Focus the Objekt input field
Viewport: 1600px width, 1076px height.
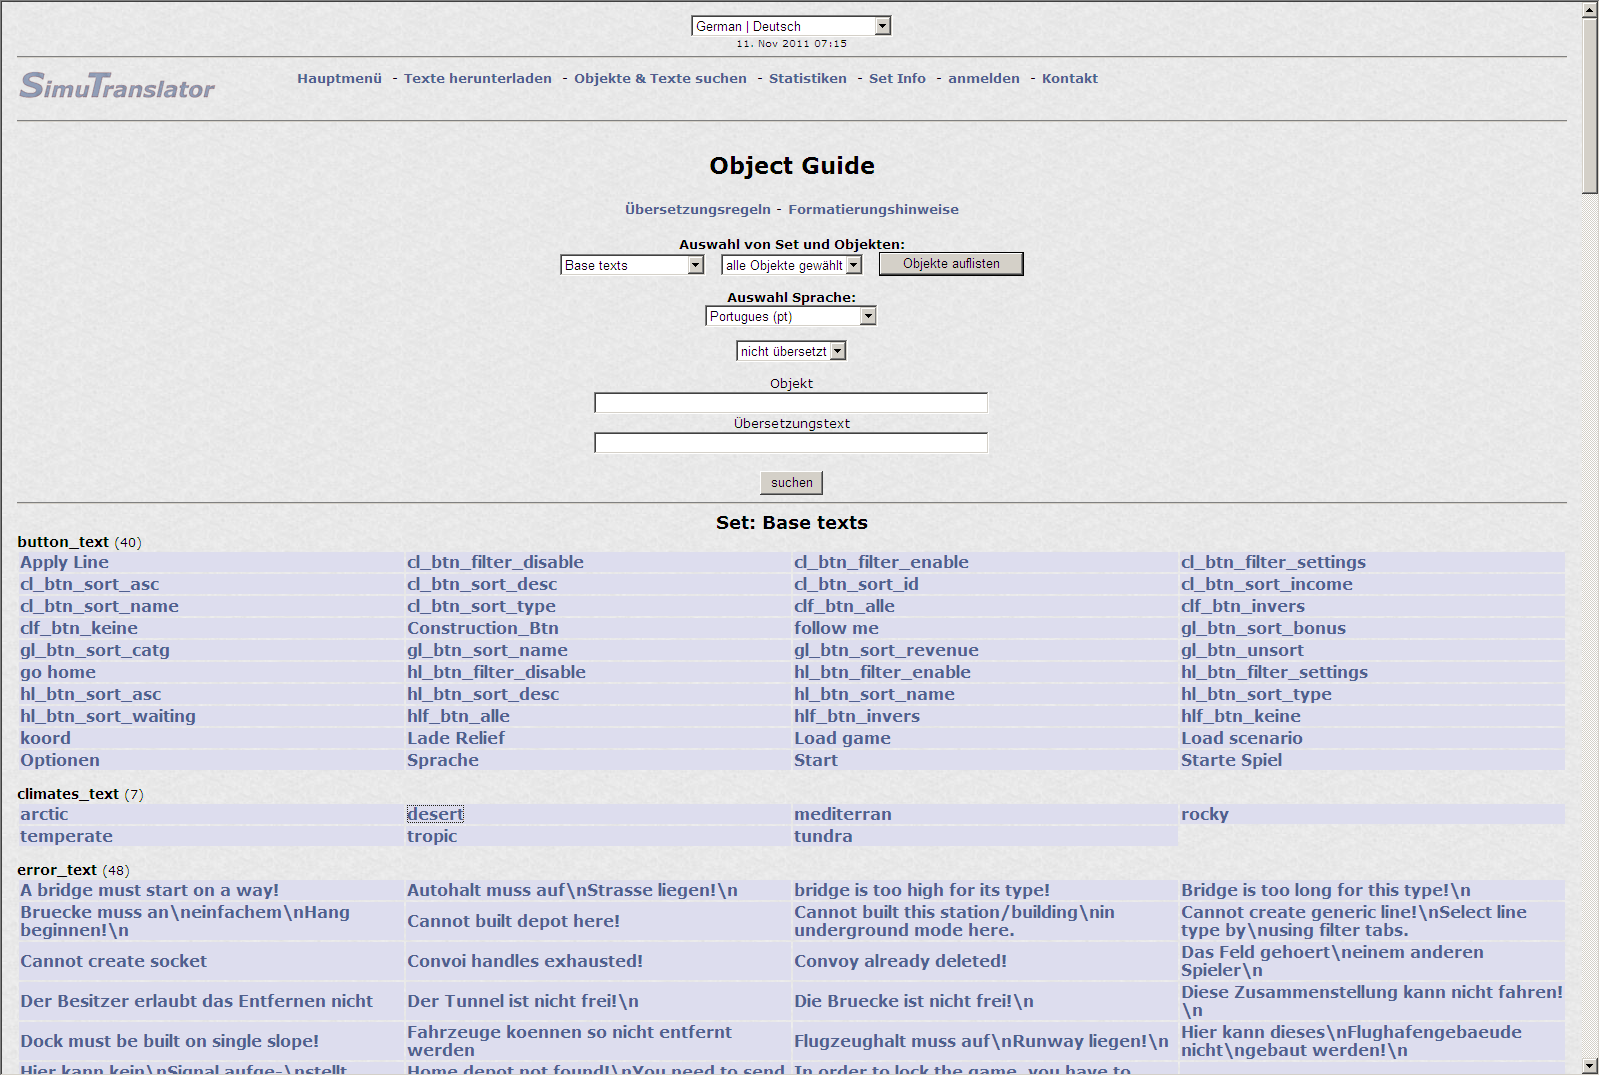(790, 403)
